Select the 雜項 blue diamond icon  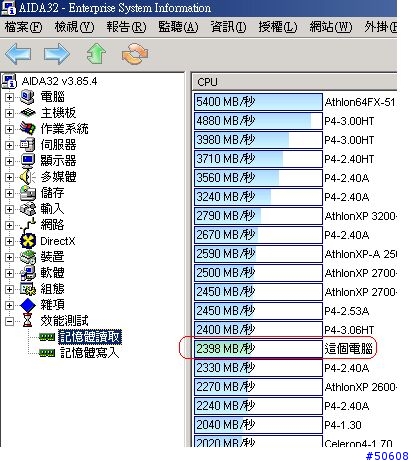pos(28,305)
